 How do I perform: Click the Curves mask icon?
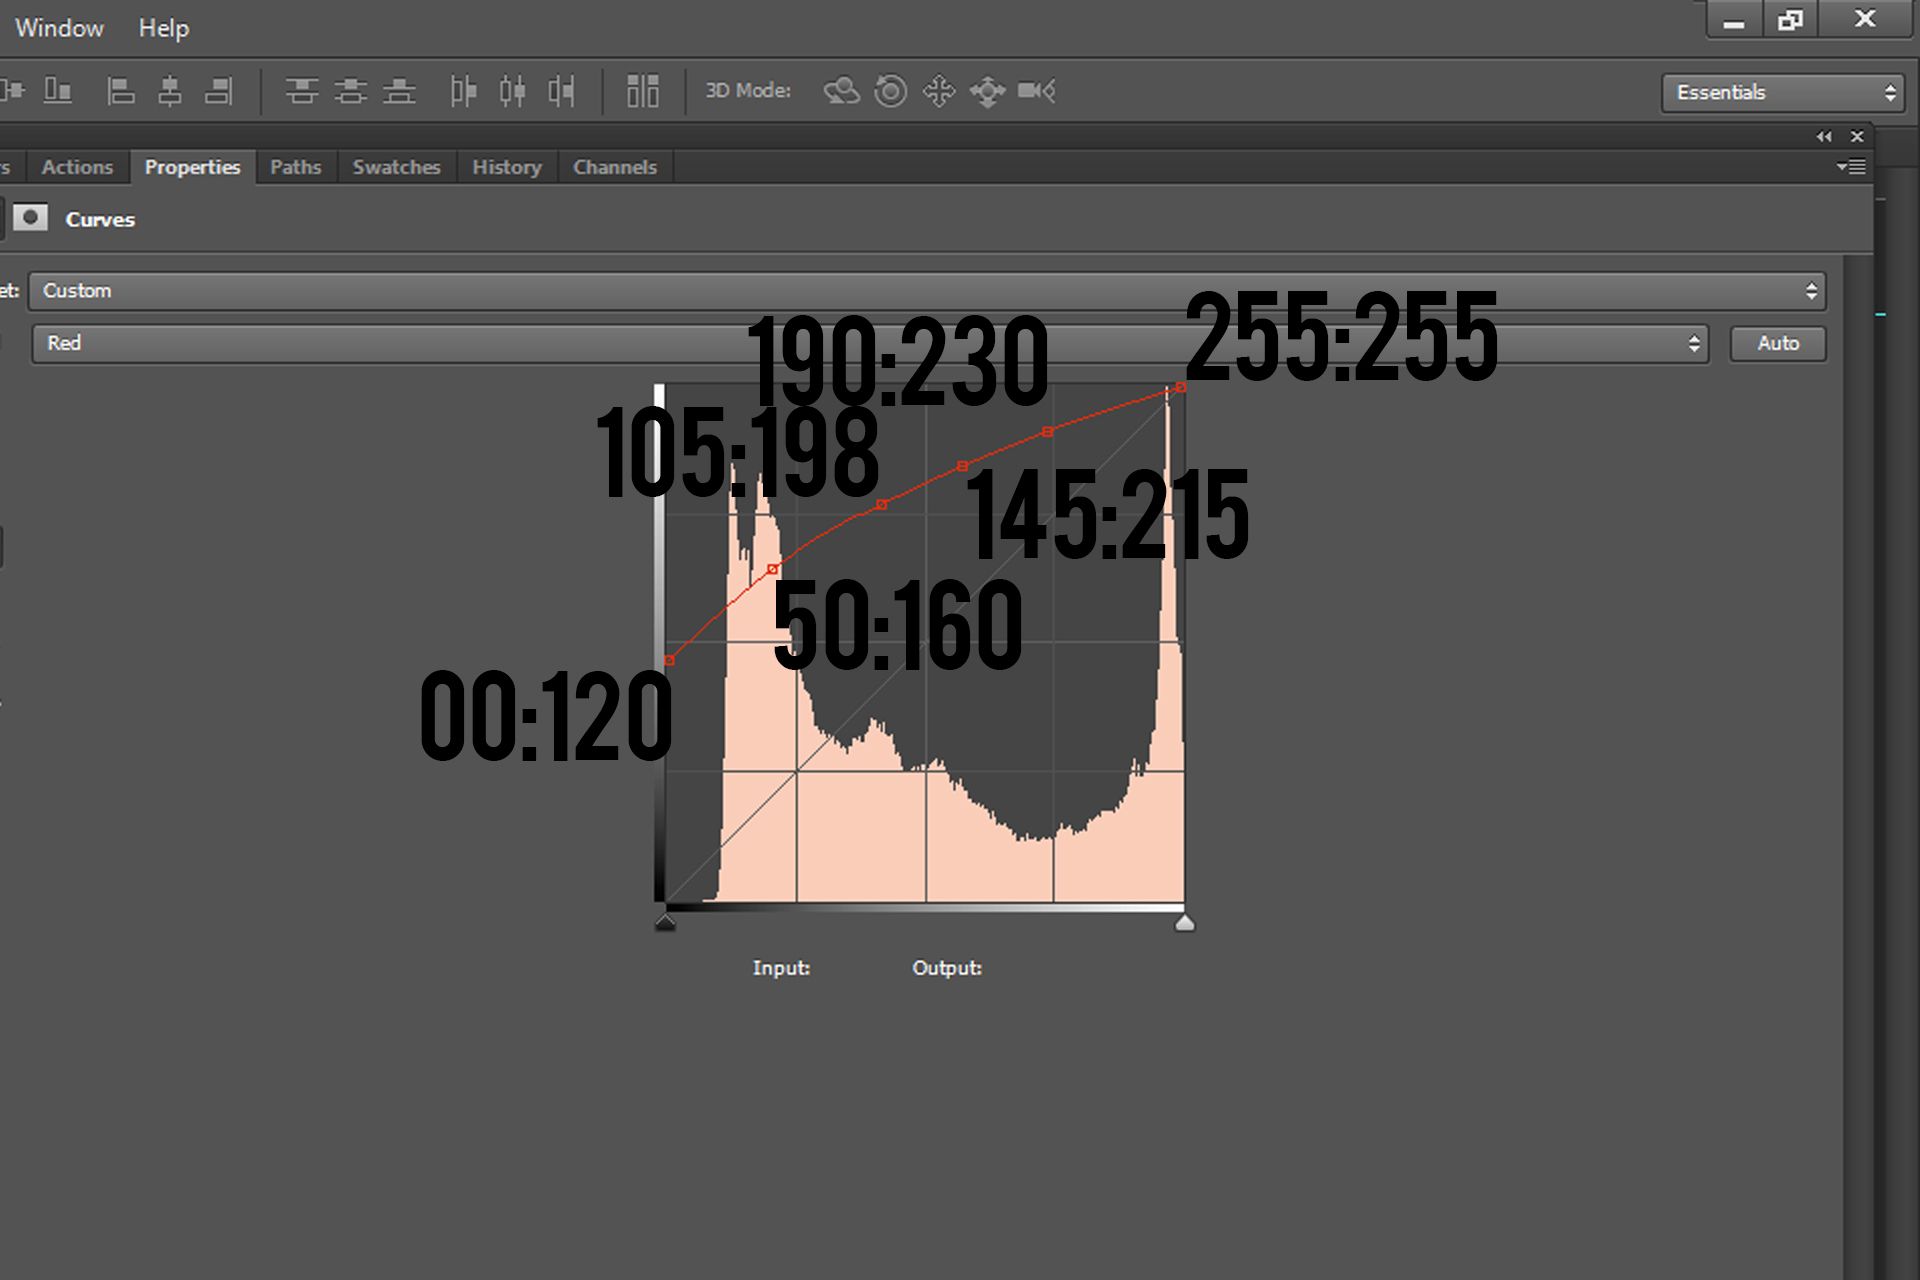tap(31, 218)
